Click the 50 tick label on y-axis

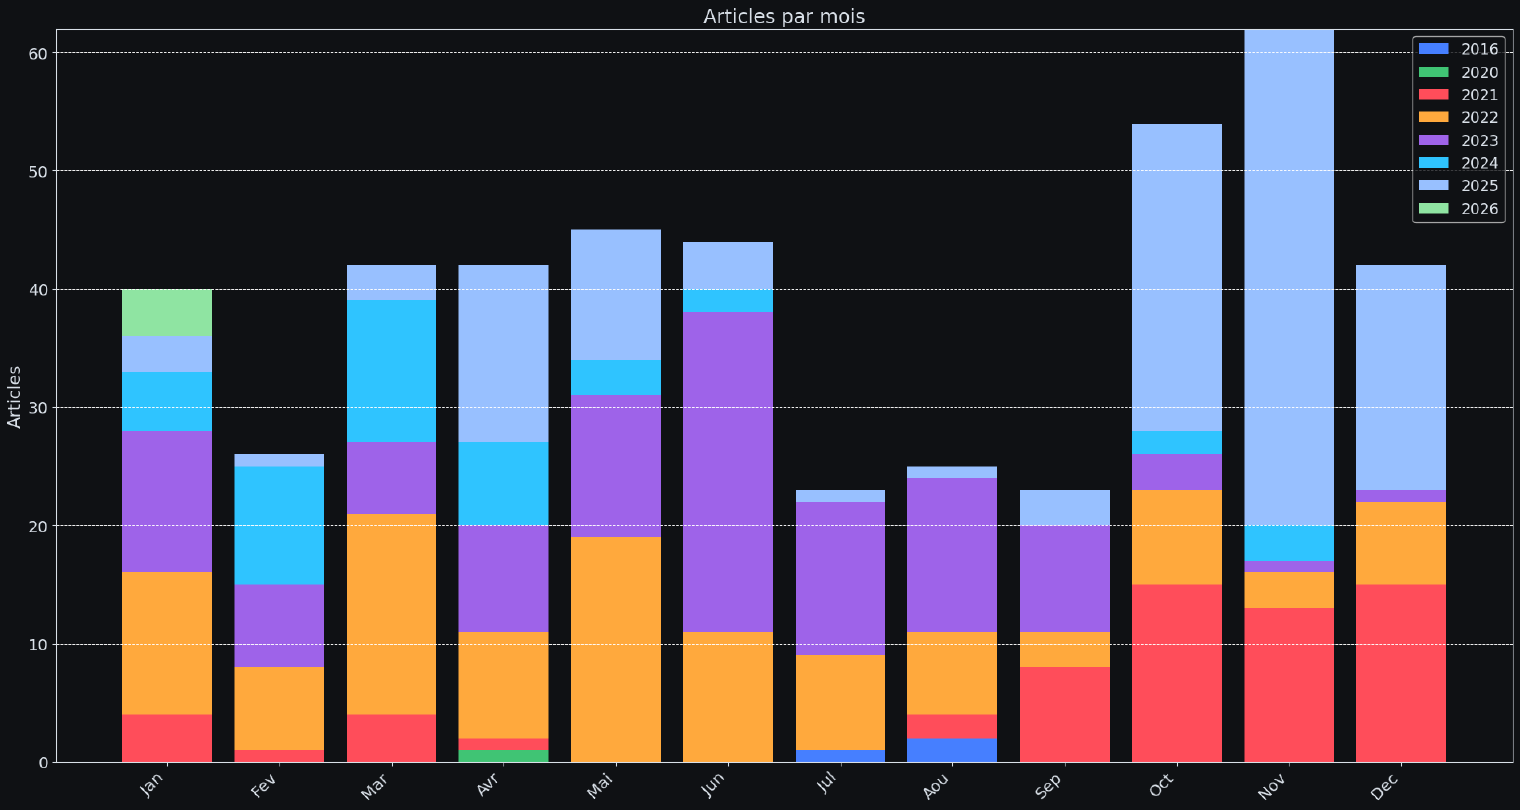click(36, 171)
